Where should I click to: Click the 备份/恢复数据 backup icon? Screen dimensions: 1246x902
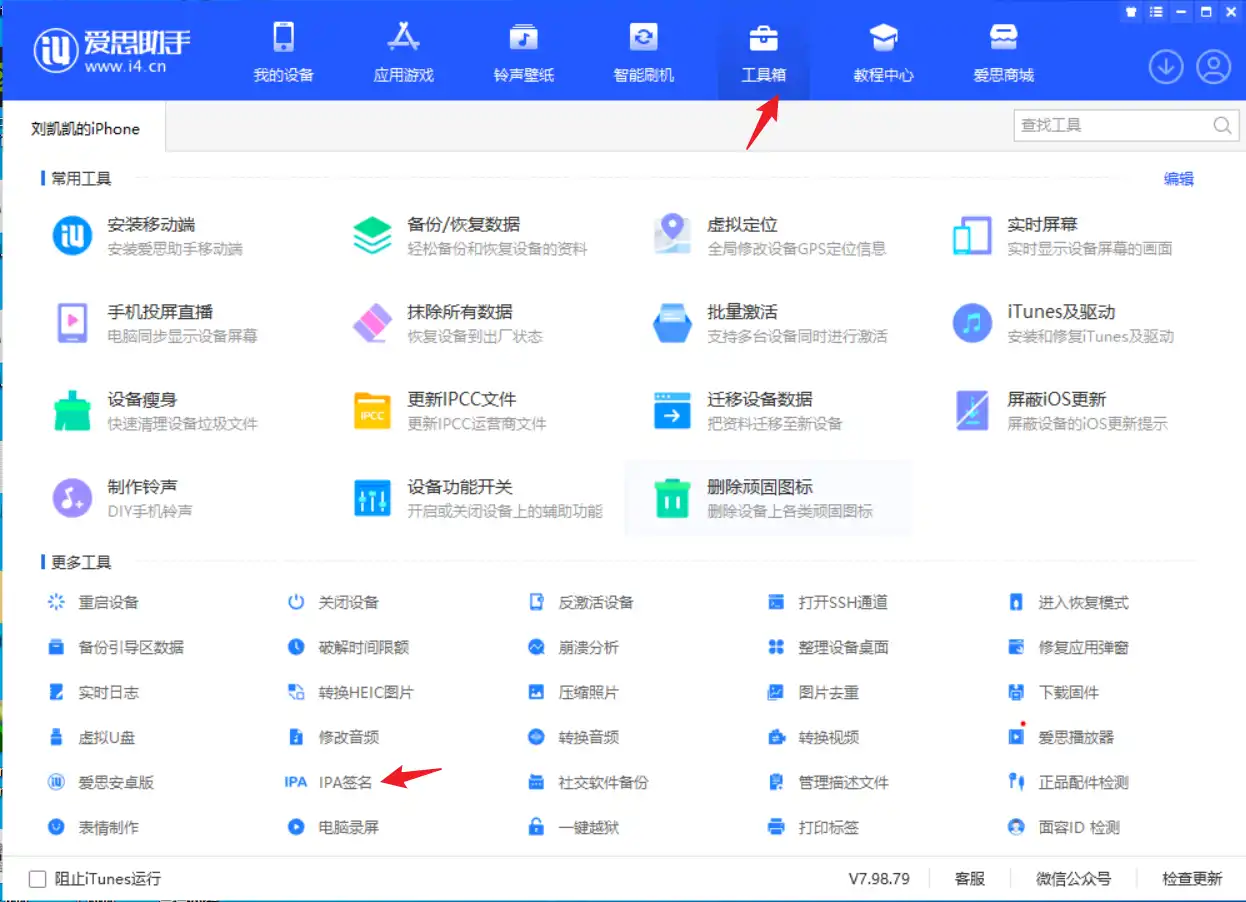(x=373, y=235)
